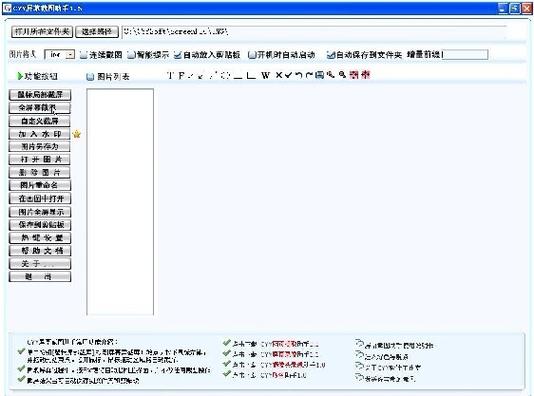Click the 在画图中打开 button

pyautogui.click(x=40, y=199)
